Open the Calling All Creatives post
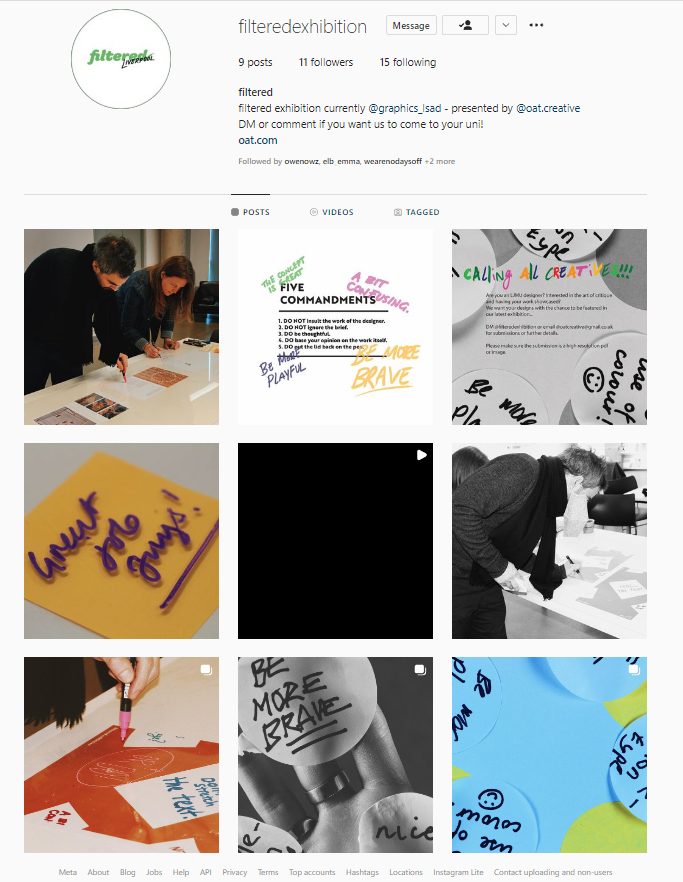 [549, 327]
